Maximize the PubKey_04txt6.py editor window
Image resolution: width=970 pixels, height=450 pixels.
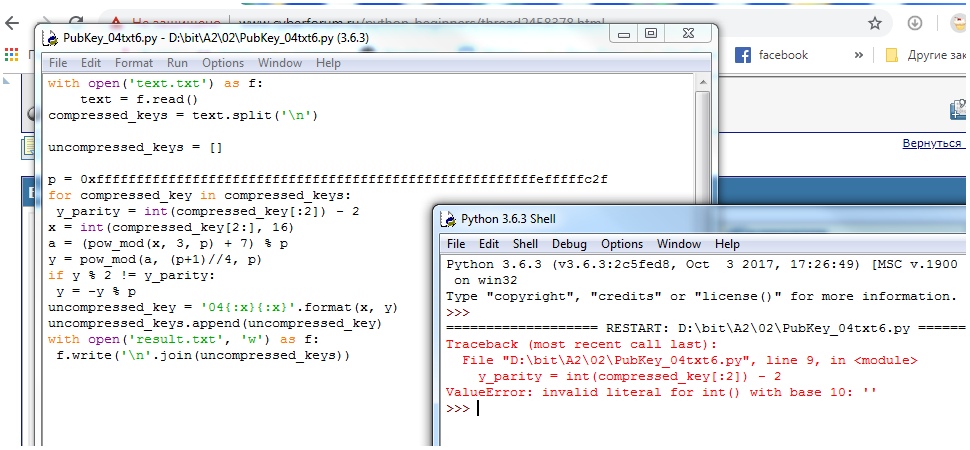(651, 34)
